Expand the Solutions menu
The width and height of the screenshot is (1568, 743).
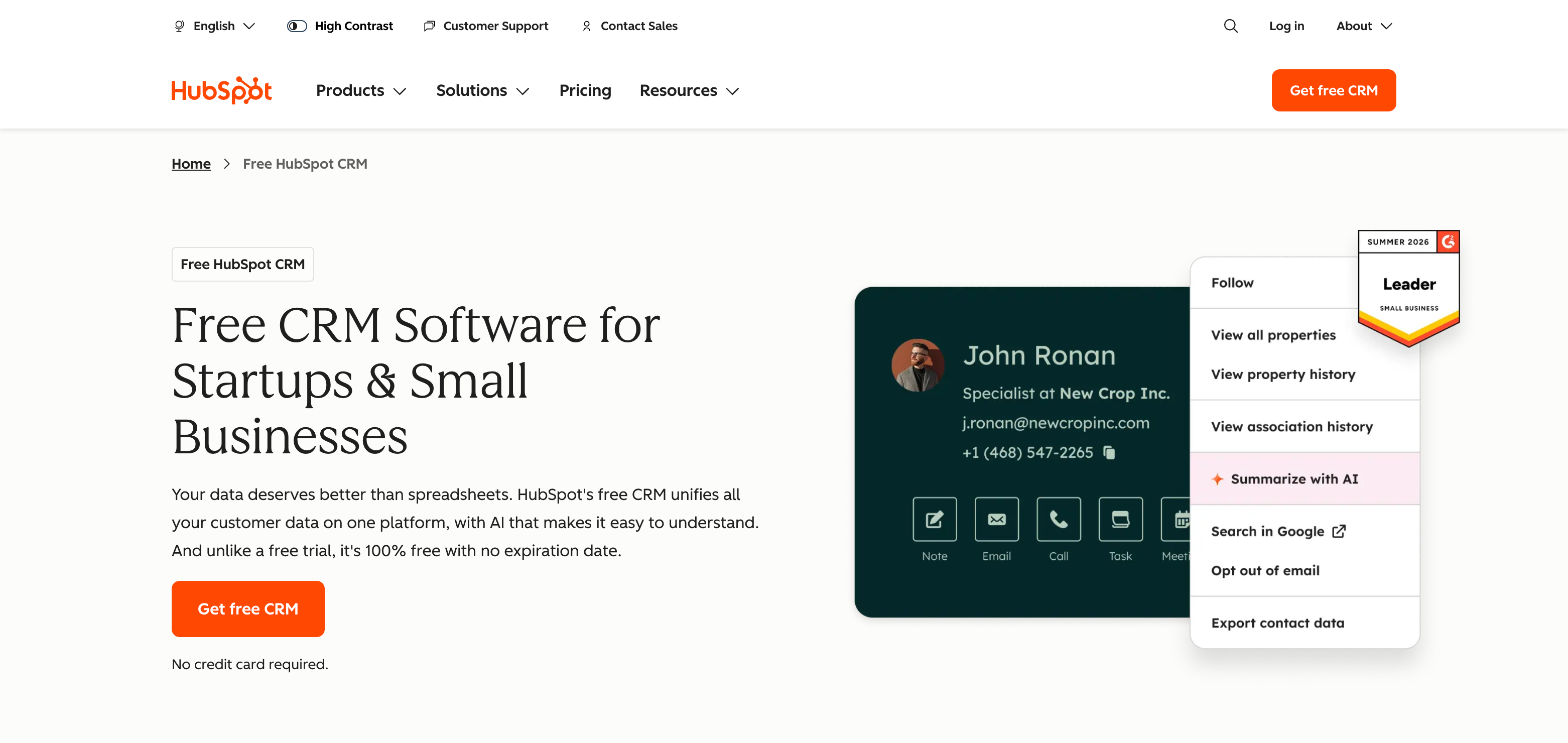(x=483, y=90)
